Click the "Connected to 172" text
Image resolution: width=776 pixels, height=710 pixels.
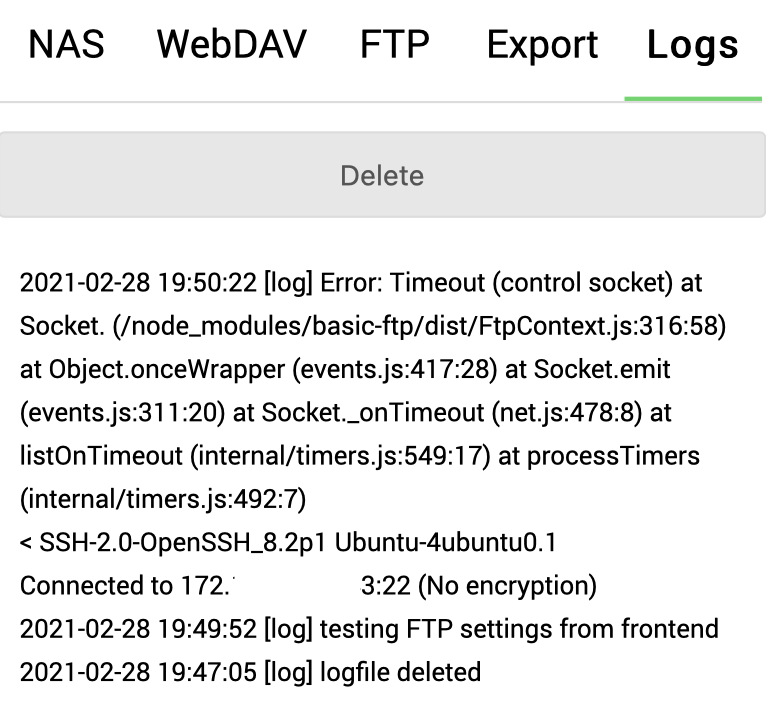126,585
